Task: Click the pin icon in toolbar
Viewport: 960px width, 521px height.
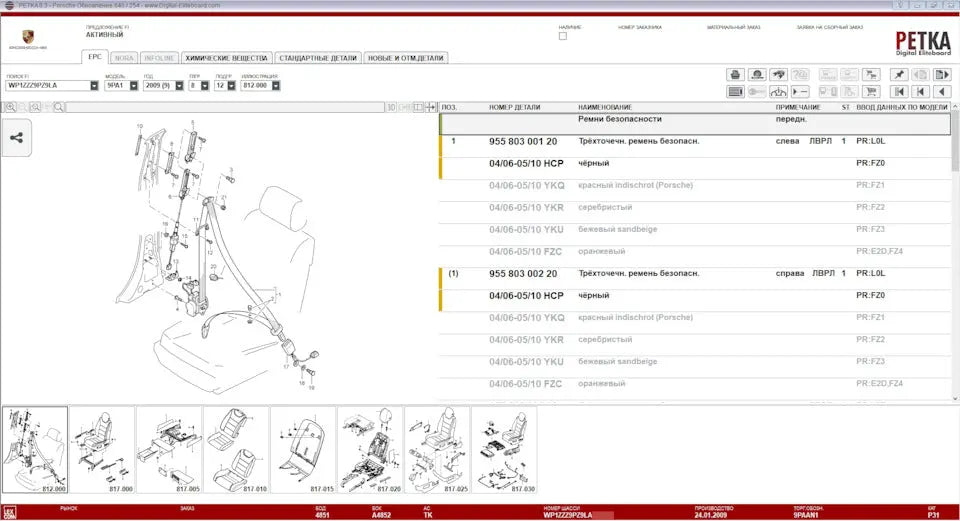Action: pos(898,75)
